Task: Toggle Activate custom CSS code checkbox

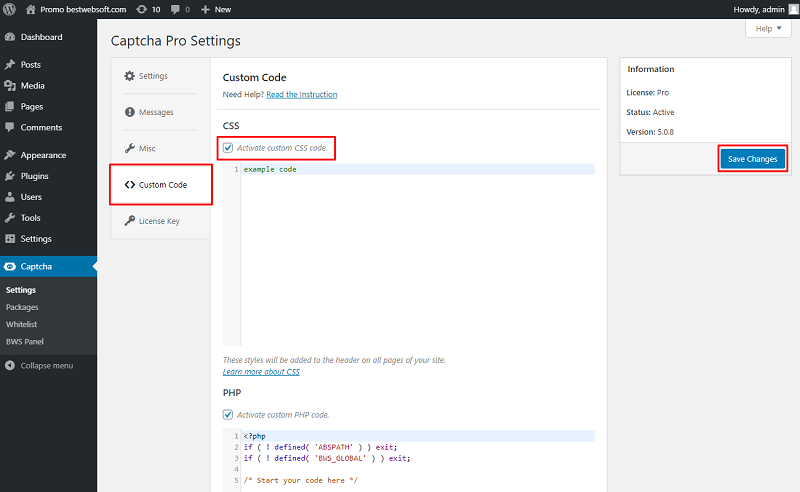Action: pos(228,148)
